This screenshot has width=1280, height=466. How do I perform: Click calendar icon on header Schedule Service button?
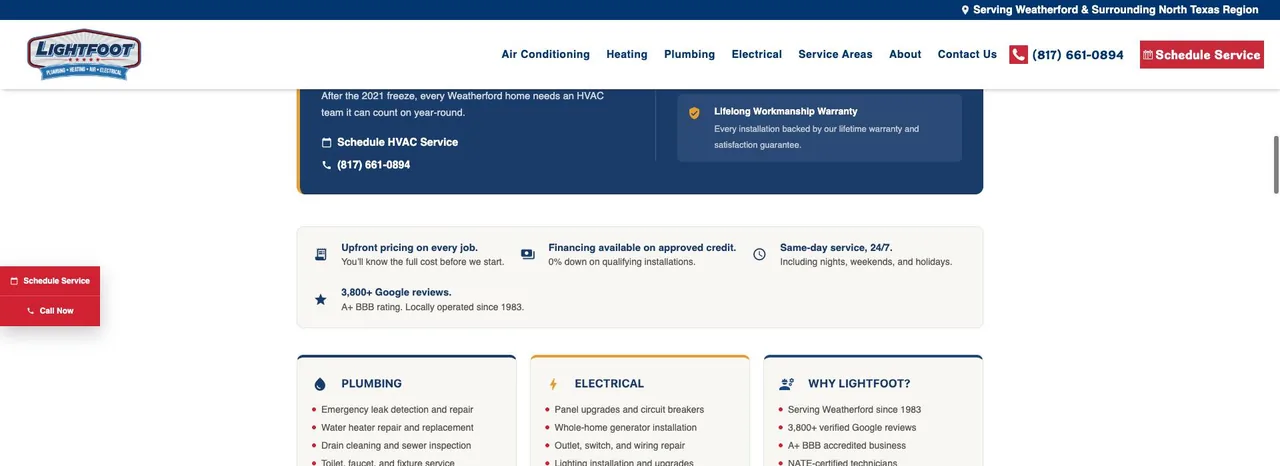coord(1148,55)
